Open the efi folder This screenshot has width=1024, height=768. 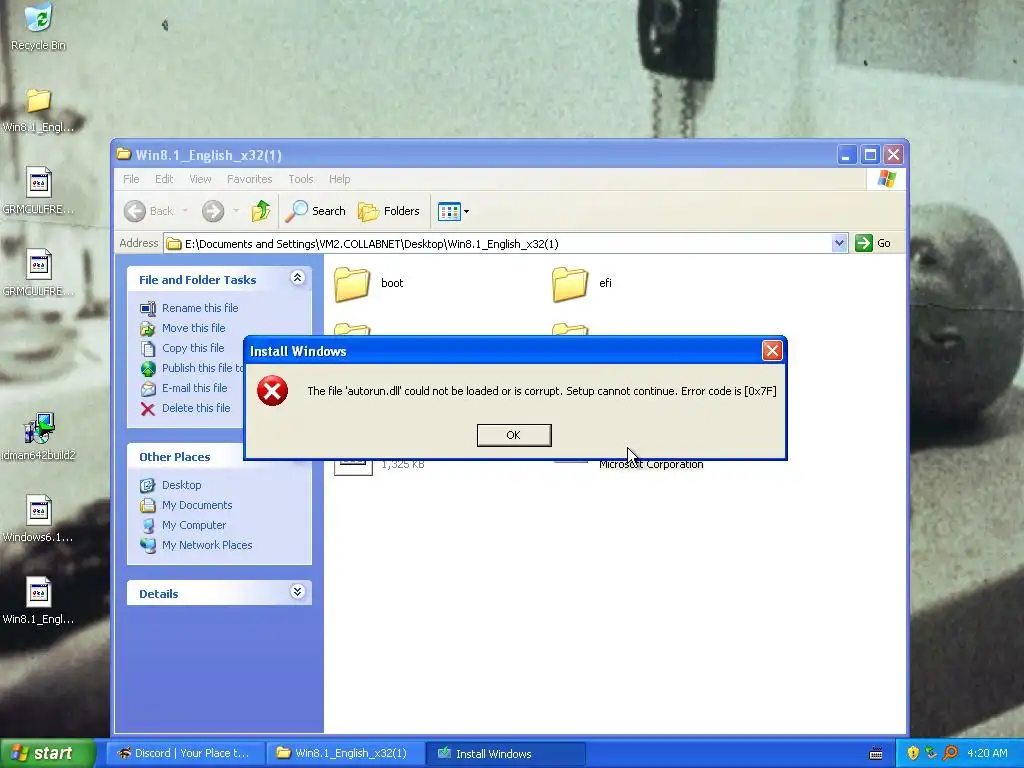[583, 283]
